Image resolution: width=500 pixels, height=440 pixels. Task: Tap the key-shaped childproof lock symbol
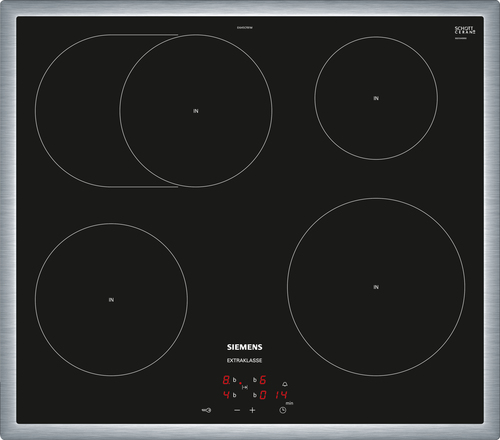(206, 410)
